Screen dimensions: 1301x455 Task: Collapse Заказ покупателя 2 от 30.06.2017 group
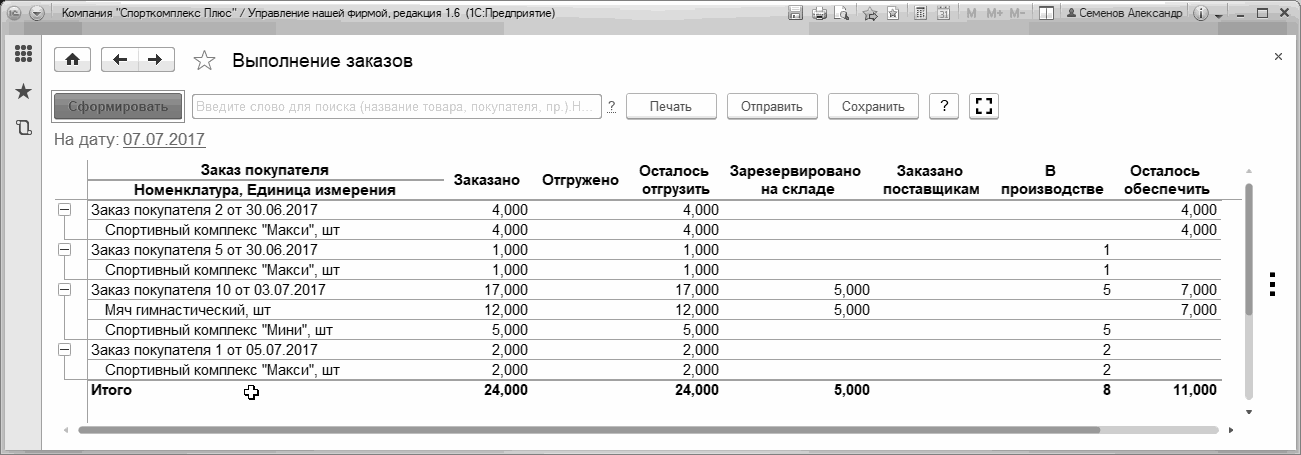pyautogui.click(x=65, y=210)
